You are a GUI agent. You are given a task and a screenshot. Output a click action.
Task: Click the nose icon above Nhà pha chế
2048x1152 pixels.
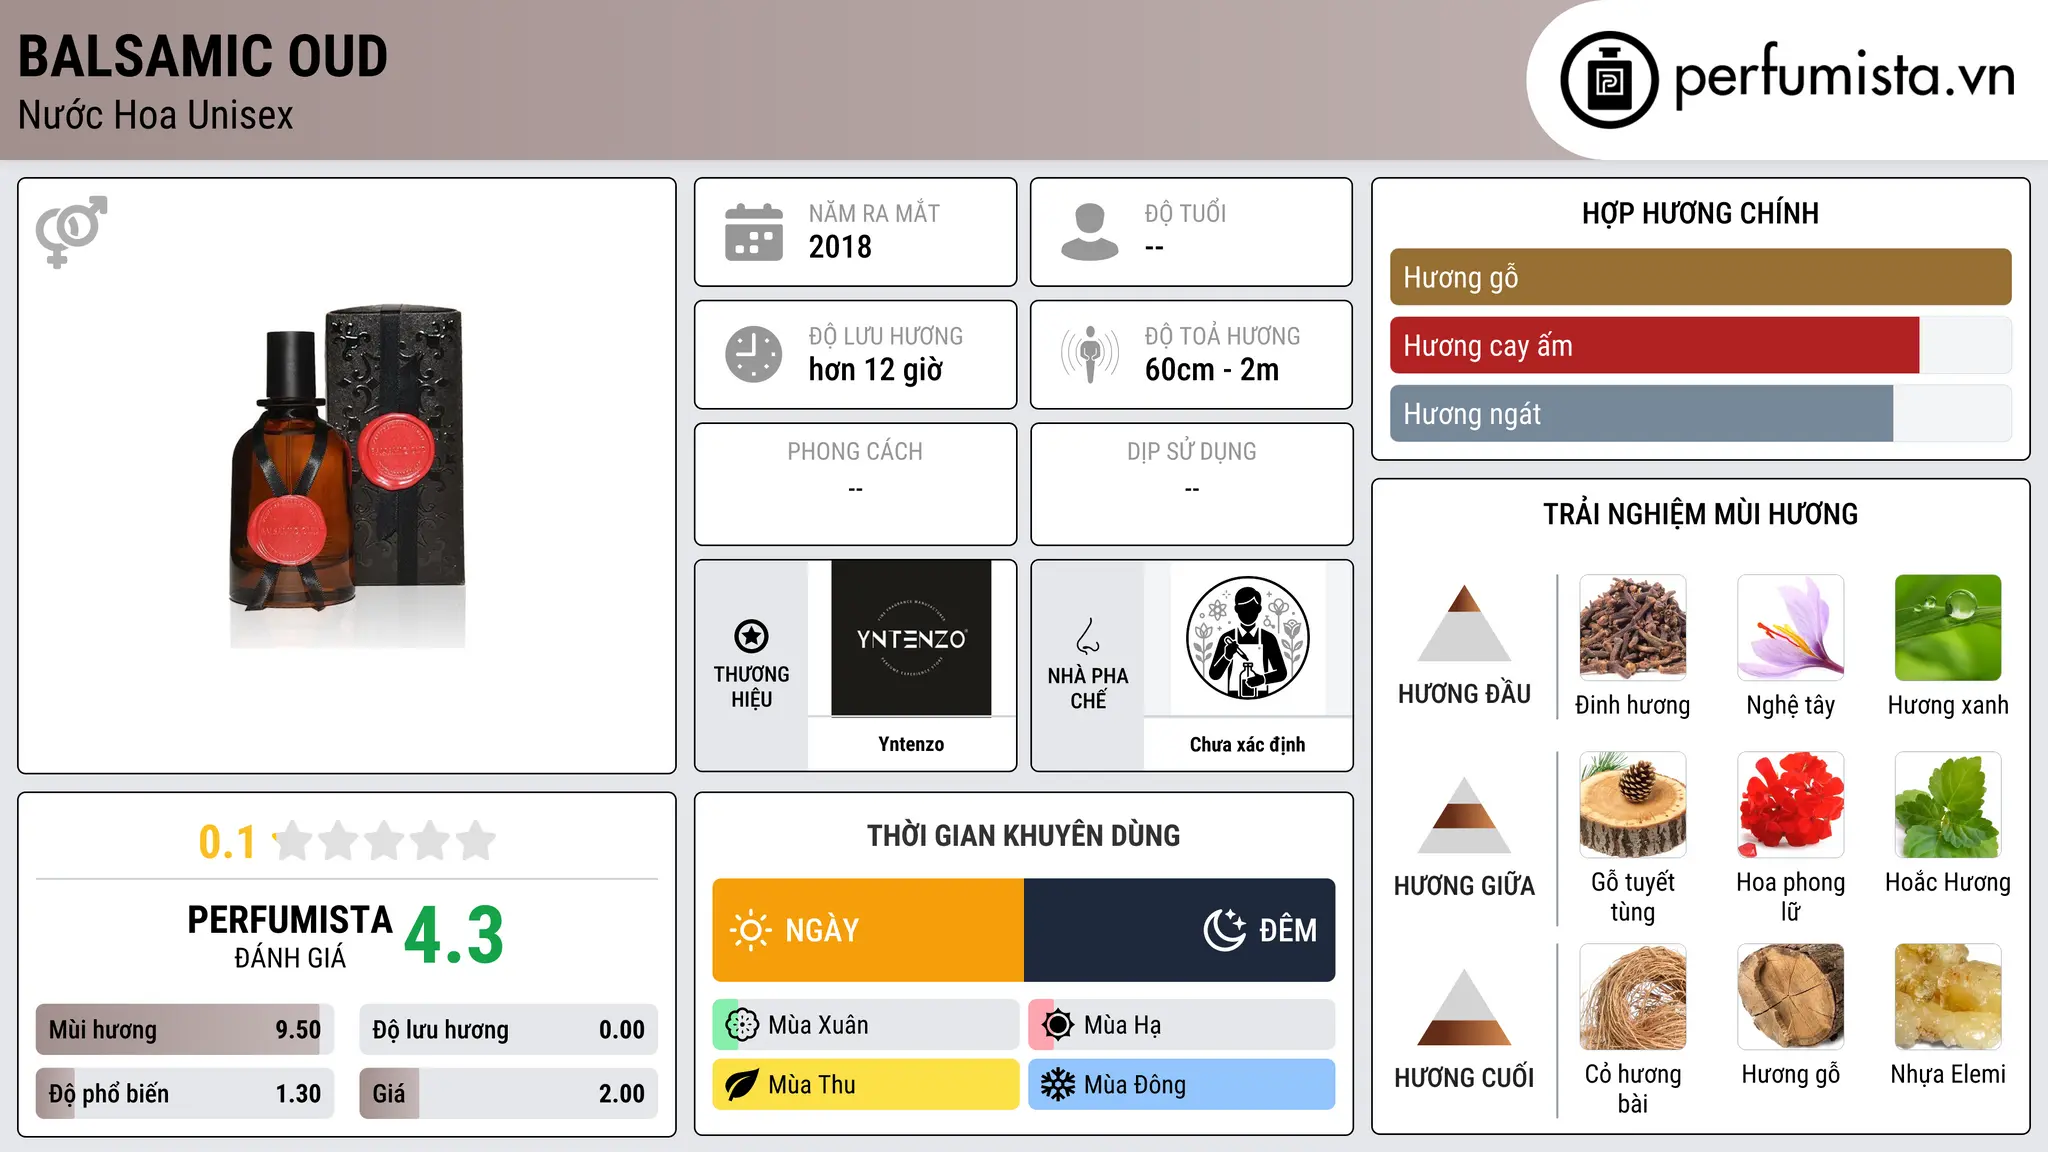coord(1088,636)
